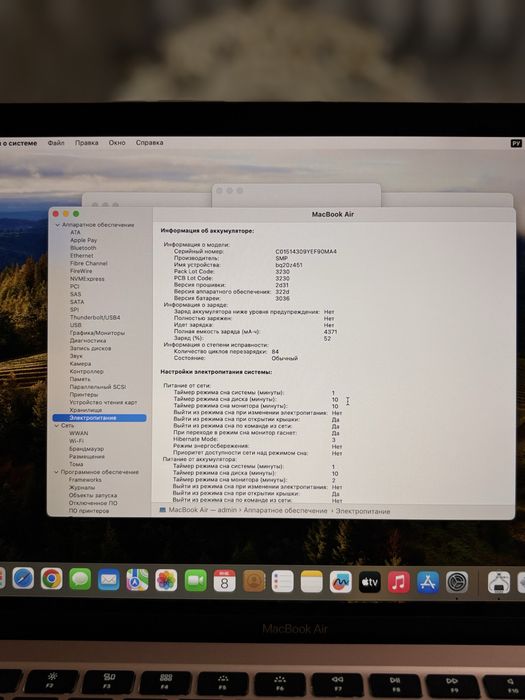Collapse the Программное обеспечение section
This screenshot has width=525, height=700.
56,472
